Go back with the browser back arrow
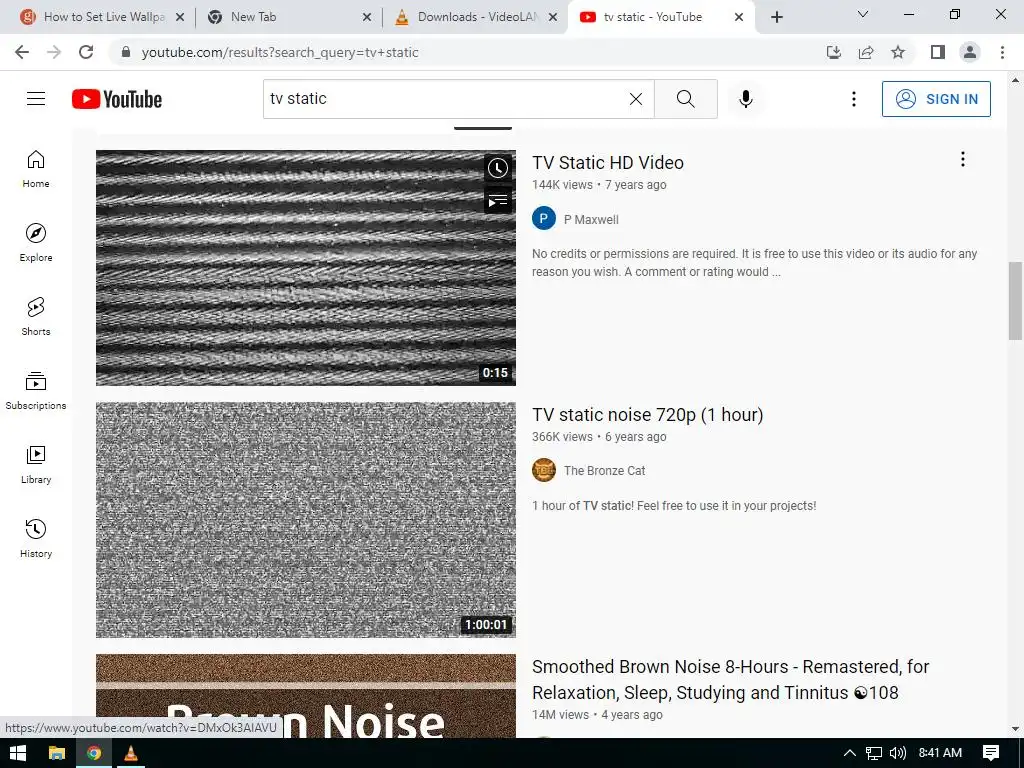 coord(22,52)
